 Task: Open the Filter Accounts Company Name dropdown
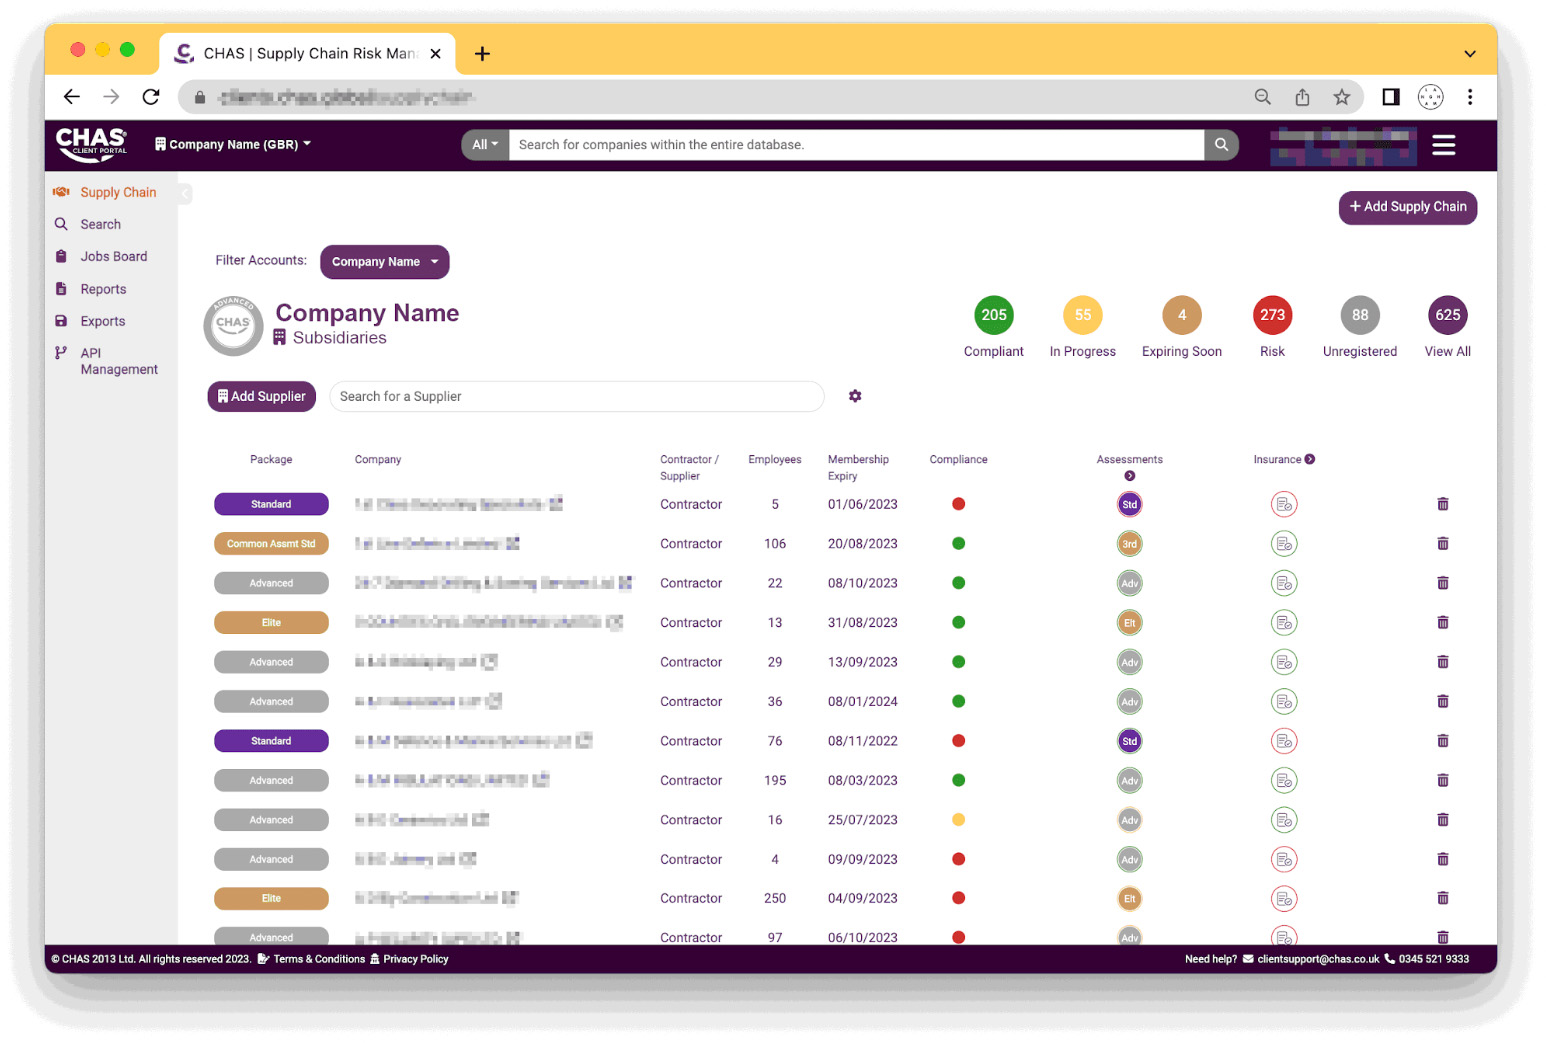point(384,262)
